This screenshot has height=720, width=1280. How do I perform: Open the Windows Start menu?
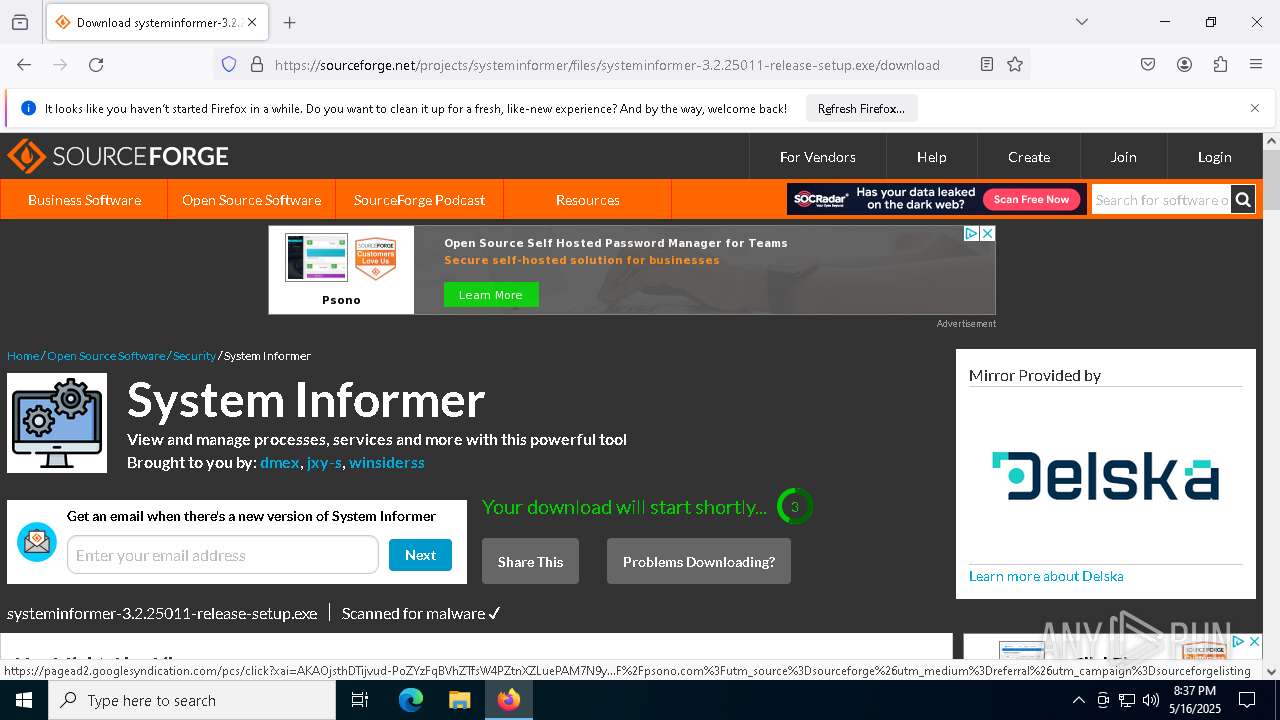[24, 700]
